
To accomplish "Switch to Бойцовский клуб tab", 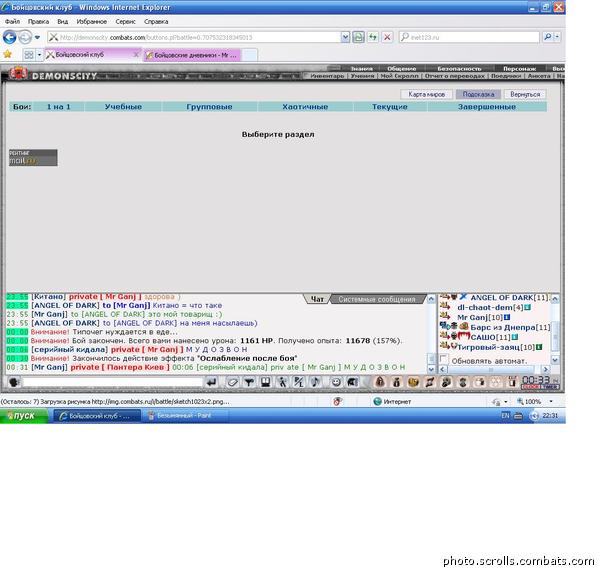I will pos(90,55).
